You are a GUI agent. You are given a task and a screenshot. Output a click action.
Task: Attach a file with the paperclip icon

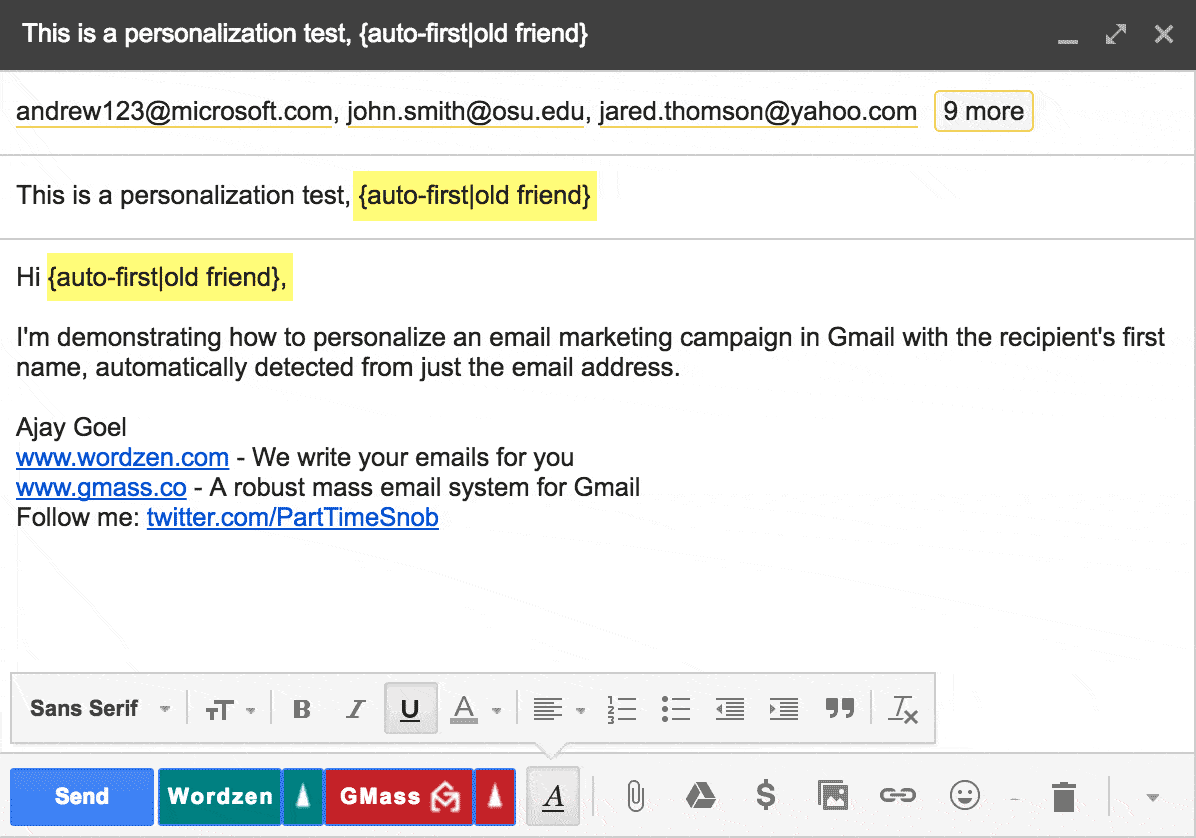(634, 796)
